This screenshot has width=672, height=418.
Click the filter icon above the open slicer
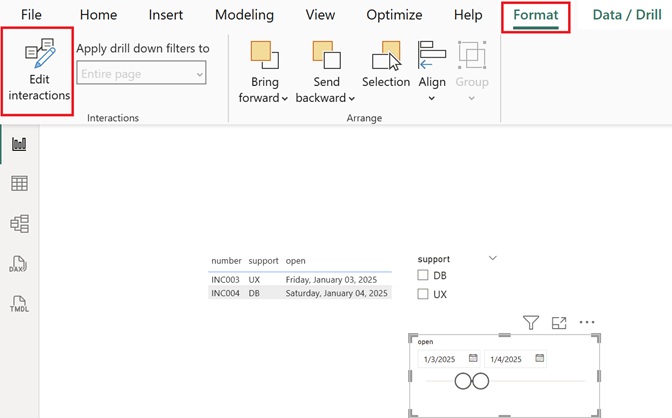click(x=531, y=322)
